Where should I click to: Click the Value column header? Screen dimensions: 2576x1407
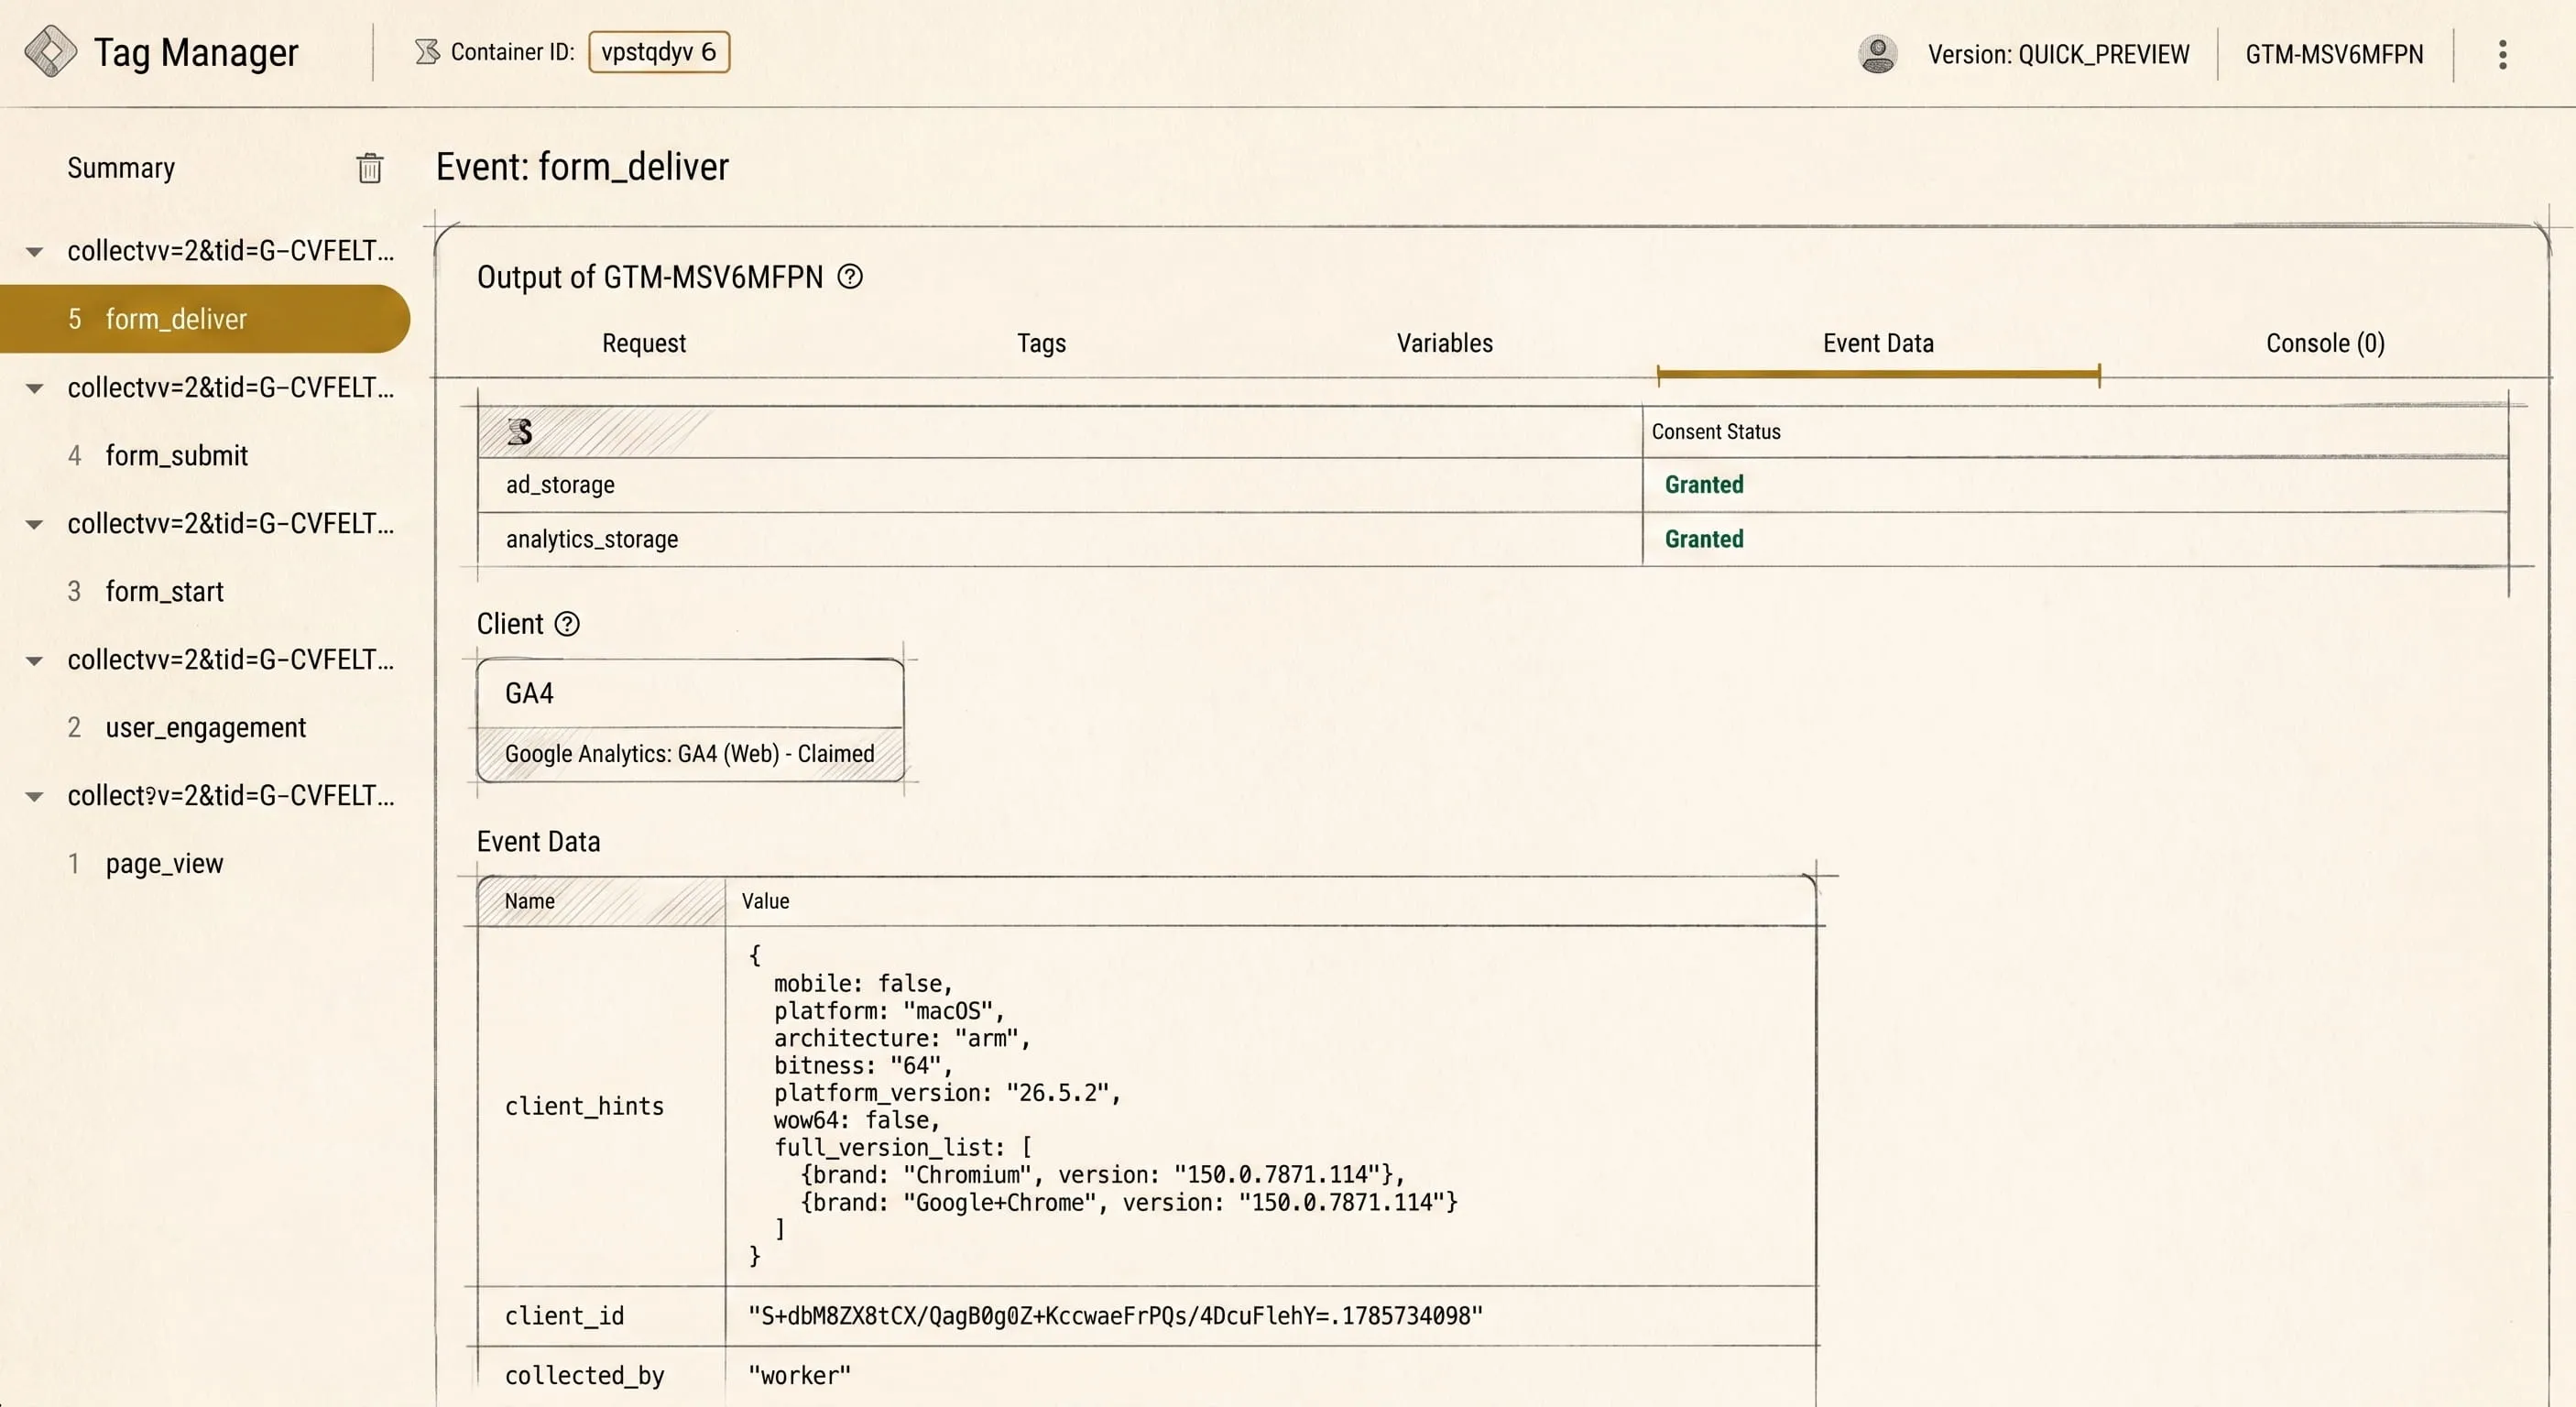click(765, 901)
